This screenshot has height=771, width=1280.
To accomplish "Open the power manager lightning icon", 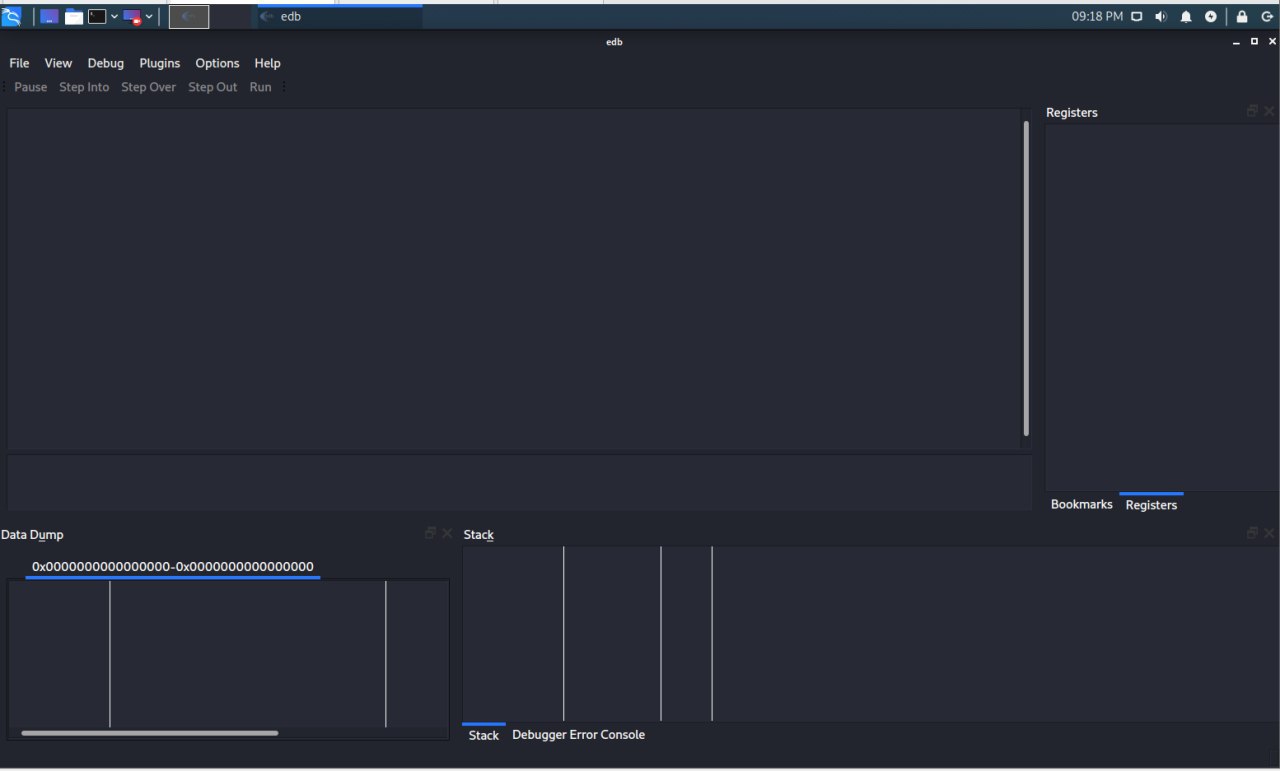I will tap(1211, 17).
